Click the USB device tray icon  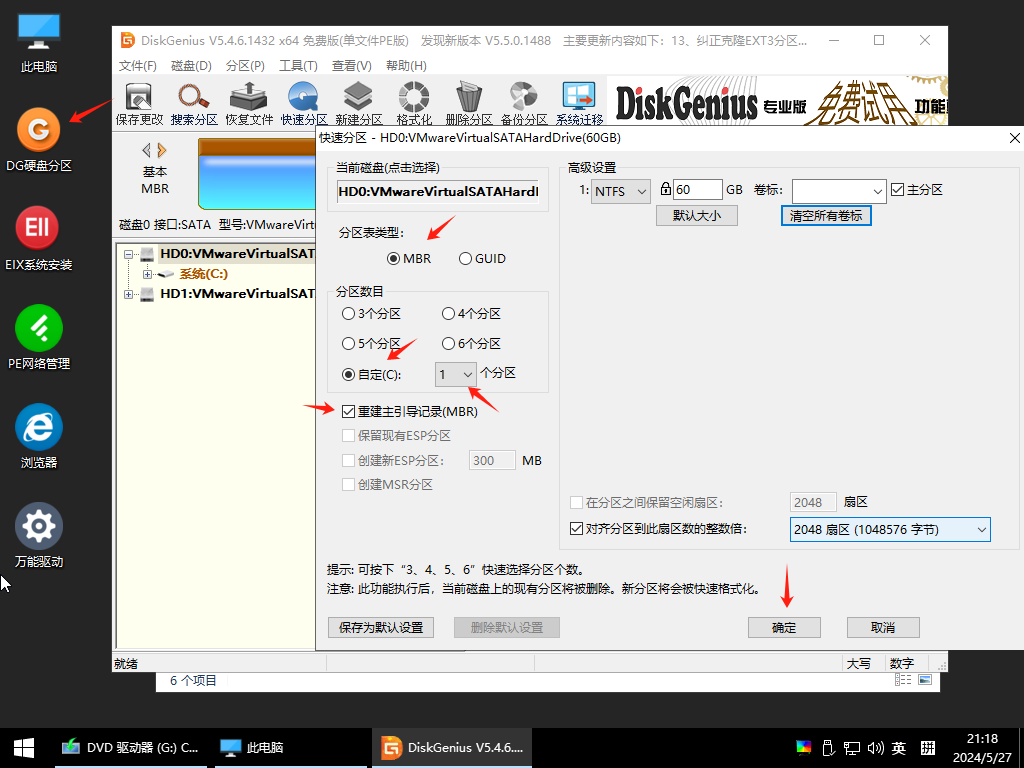[x=828, y=748]
